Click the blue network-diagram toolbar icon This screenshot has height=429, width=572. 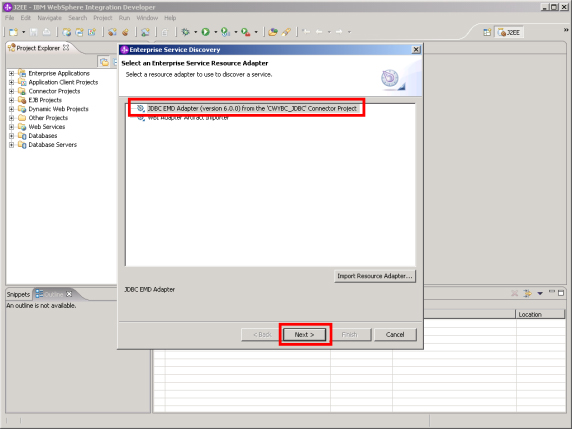(145, 32)
